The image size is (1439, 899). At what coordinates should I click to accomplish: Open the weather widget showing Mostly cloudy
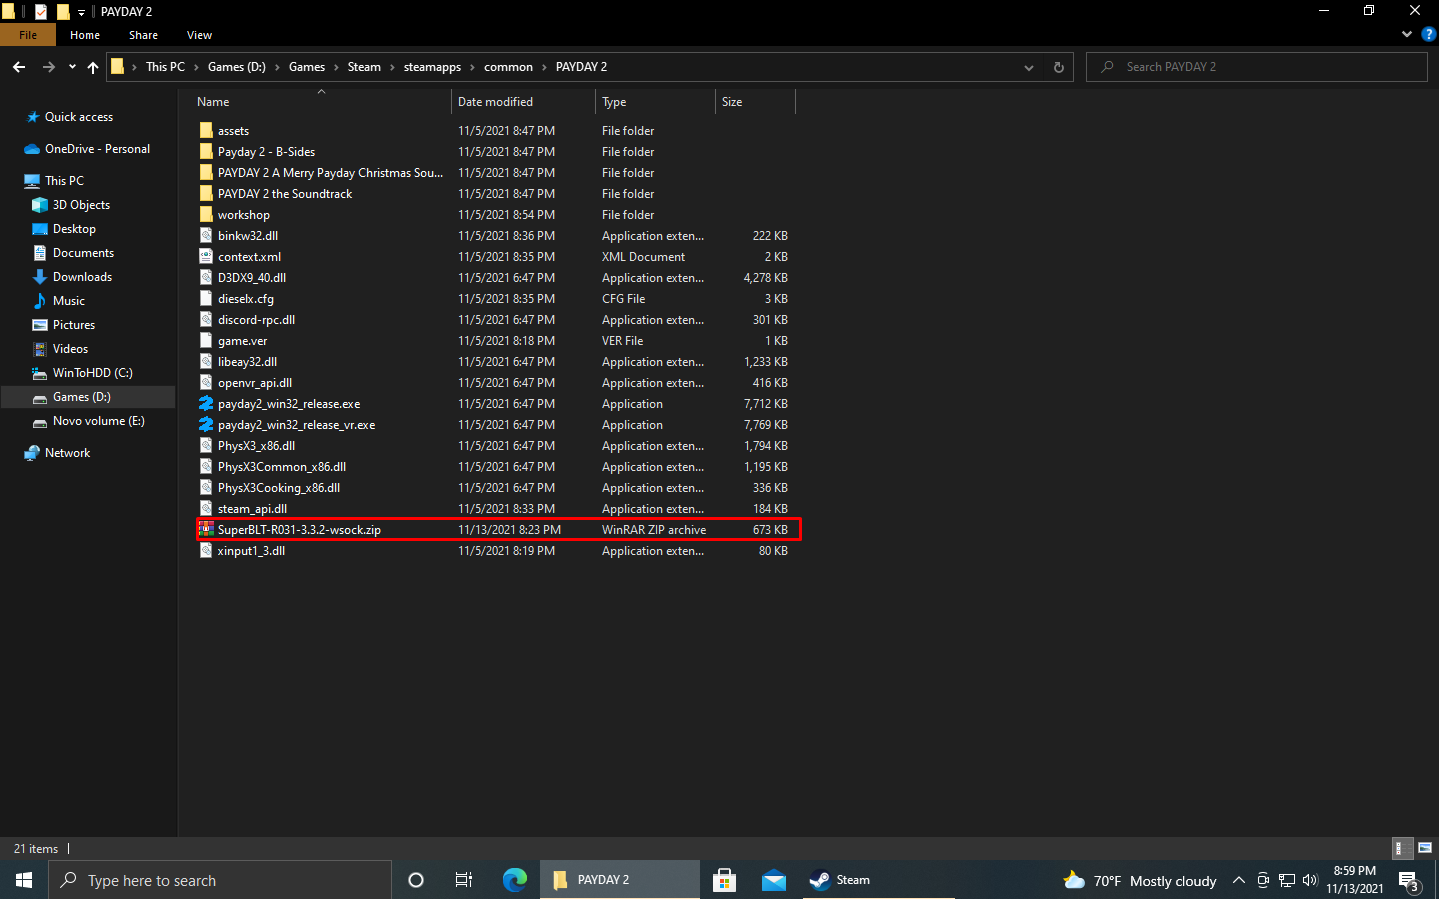tap(1140, 880)
